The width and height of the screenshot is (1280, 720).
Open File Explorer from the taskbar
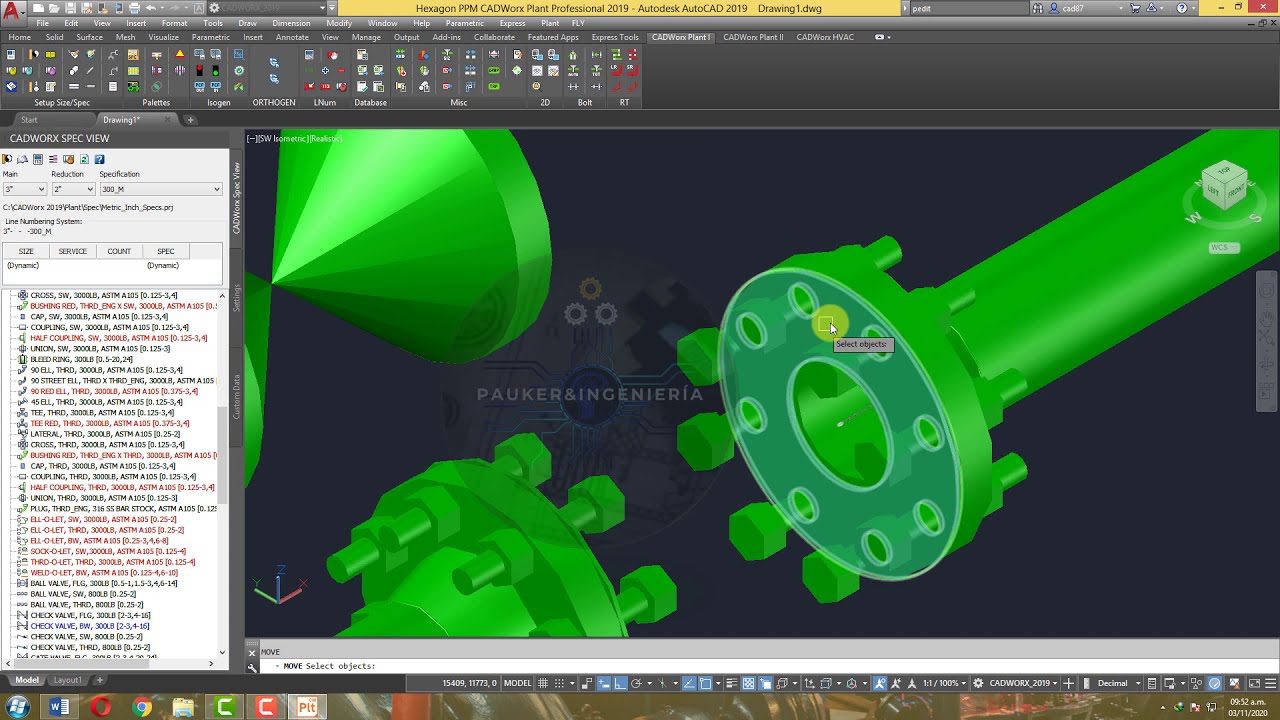pos(183,707)
